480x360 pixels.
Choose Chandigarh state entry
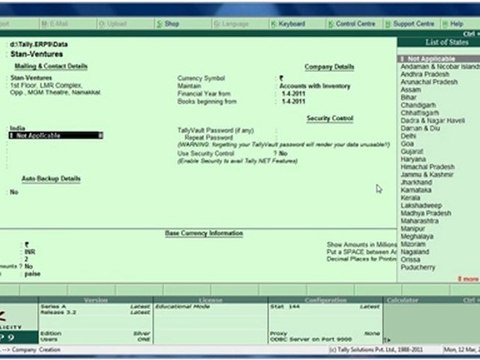coord(418,105)
